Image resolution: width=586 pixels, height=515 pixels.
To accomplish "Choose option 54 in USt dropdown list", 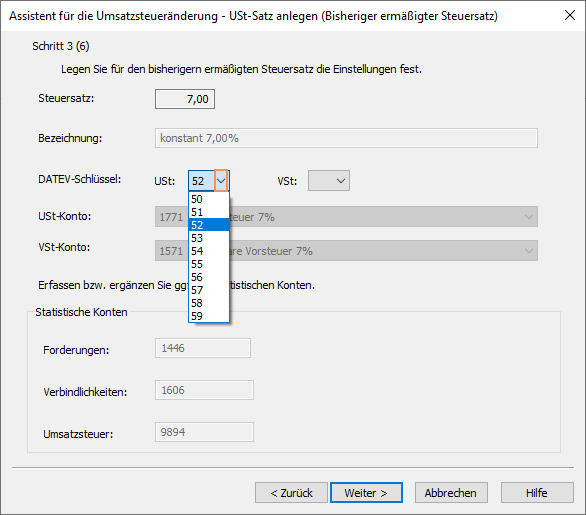I will click(209, 251).
